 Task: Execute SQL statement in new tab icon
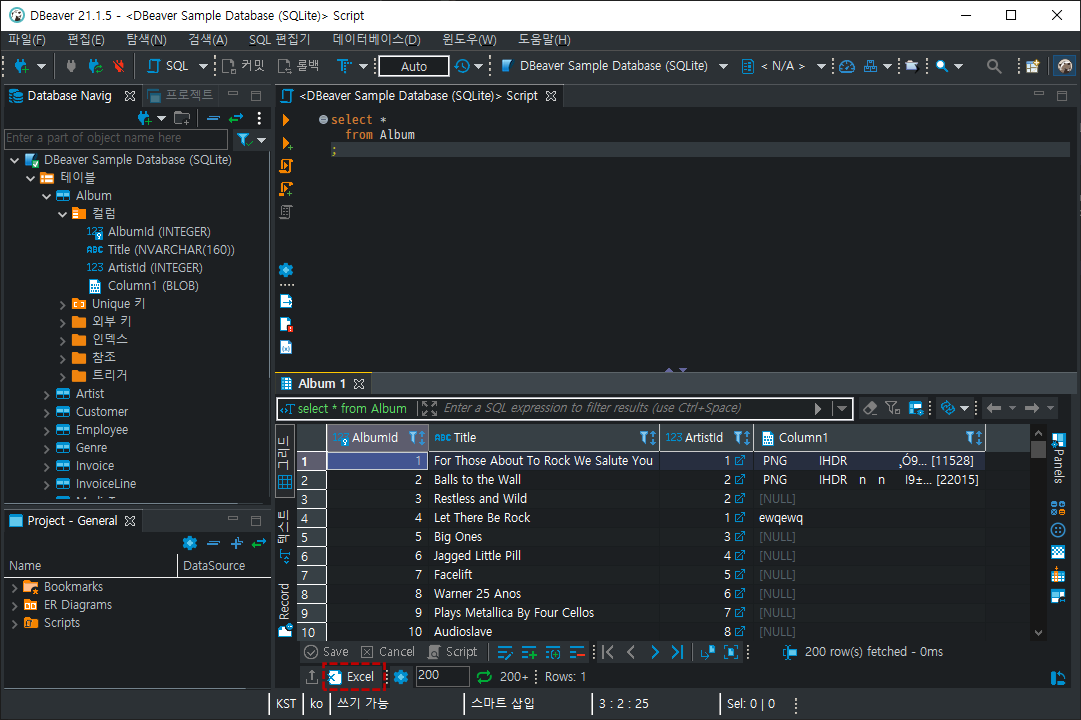(287, 143)
